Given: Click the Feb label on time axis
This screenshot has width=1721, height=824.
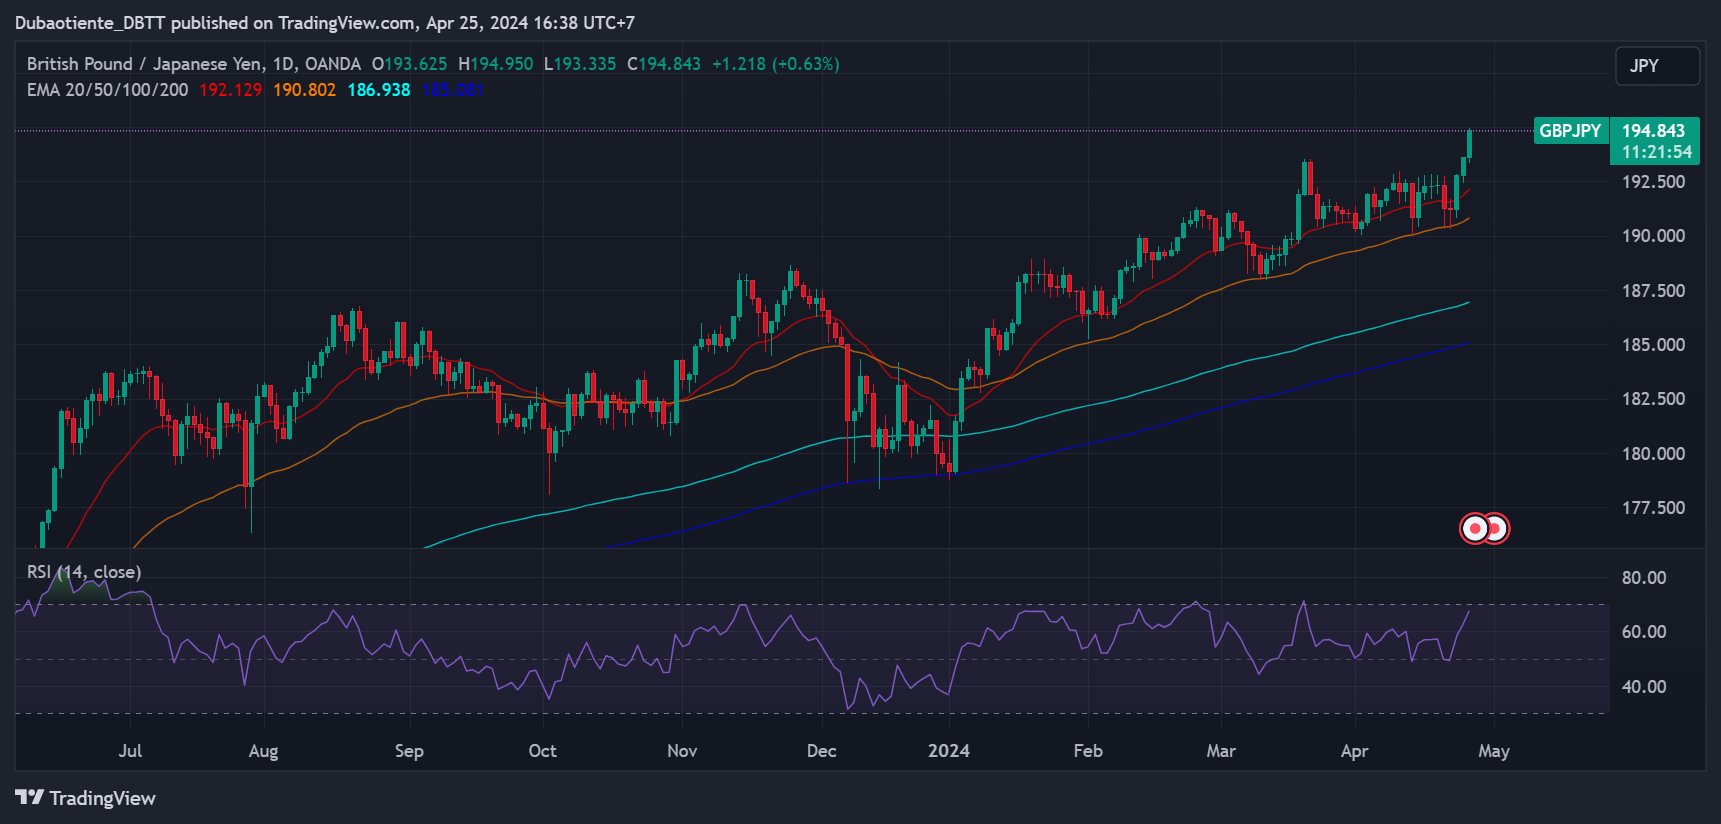Looking at the screenshot, I should [1088, 751].
